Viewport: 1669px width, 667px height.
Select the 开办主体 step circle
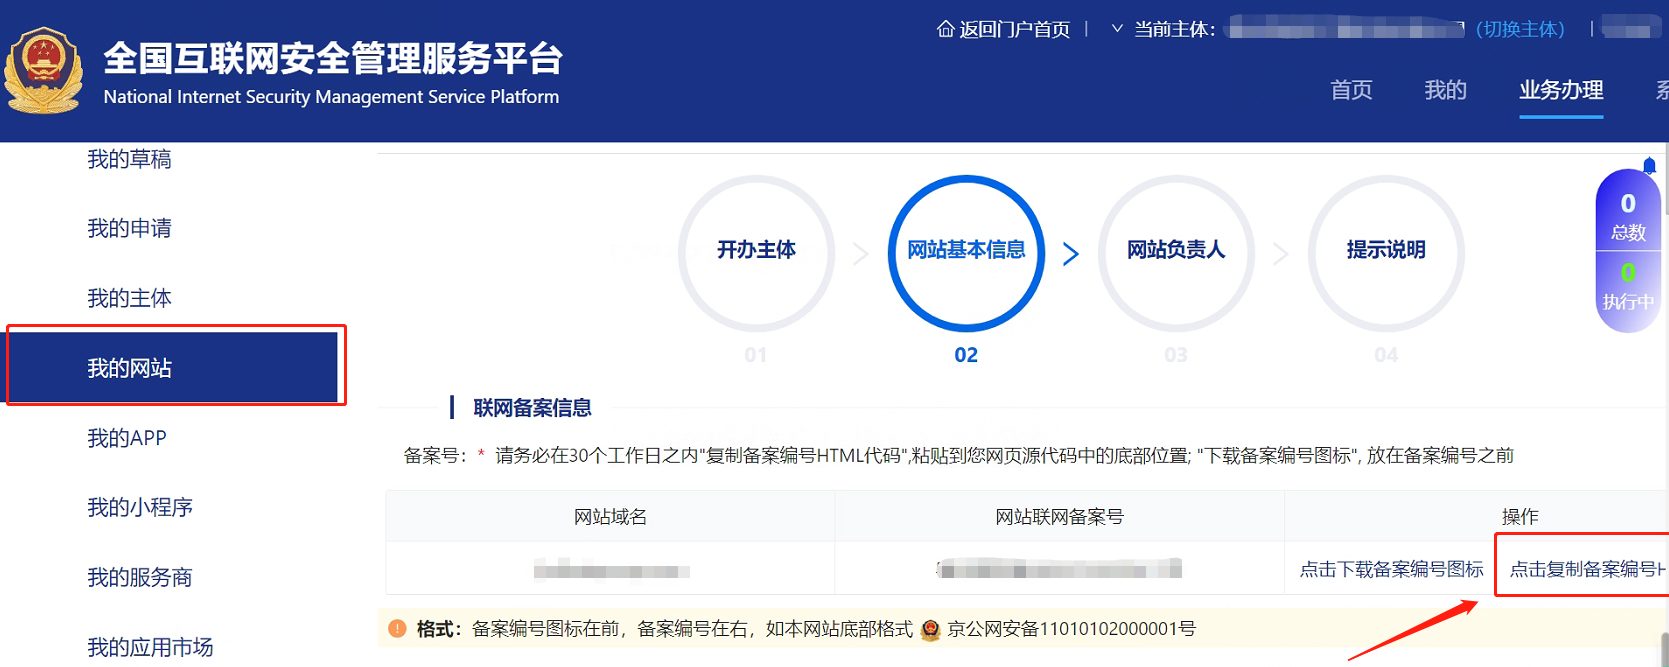756,252
